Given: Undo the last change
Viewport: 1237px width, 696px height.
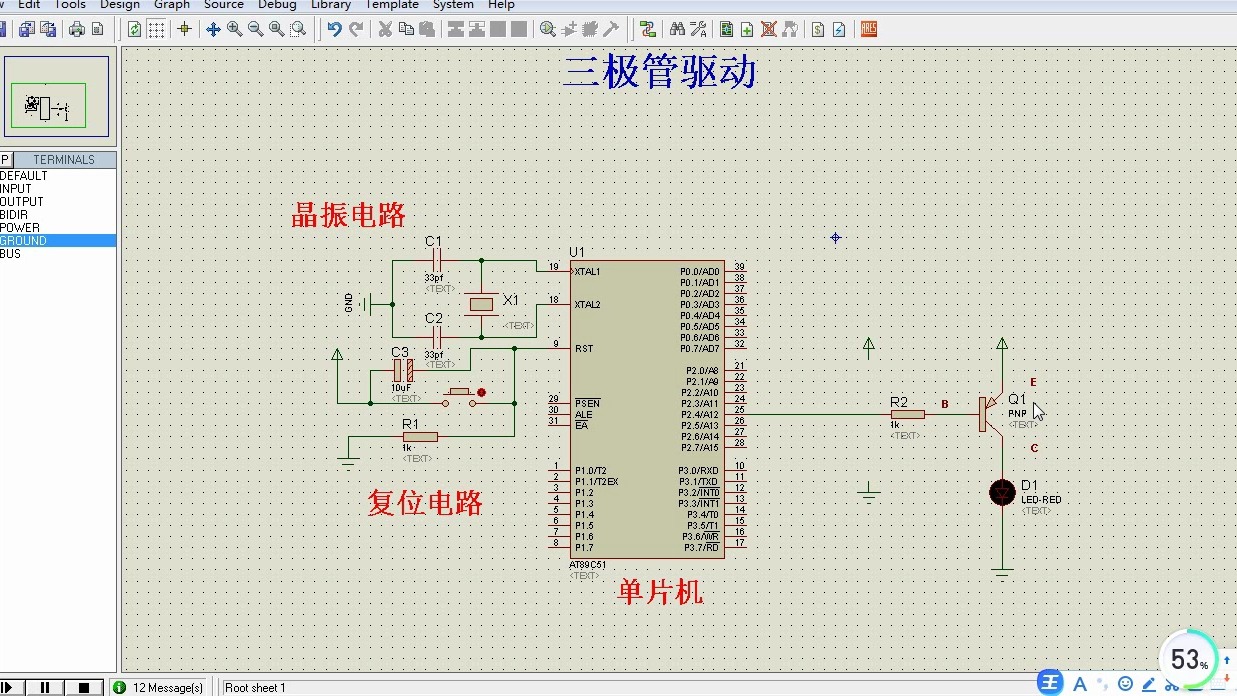Looking at the screenshot, I should (x=335, y=29).
